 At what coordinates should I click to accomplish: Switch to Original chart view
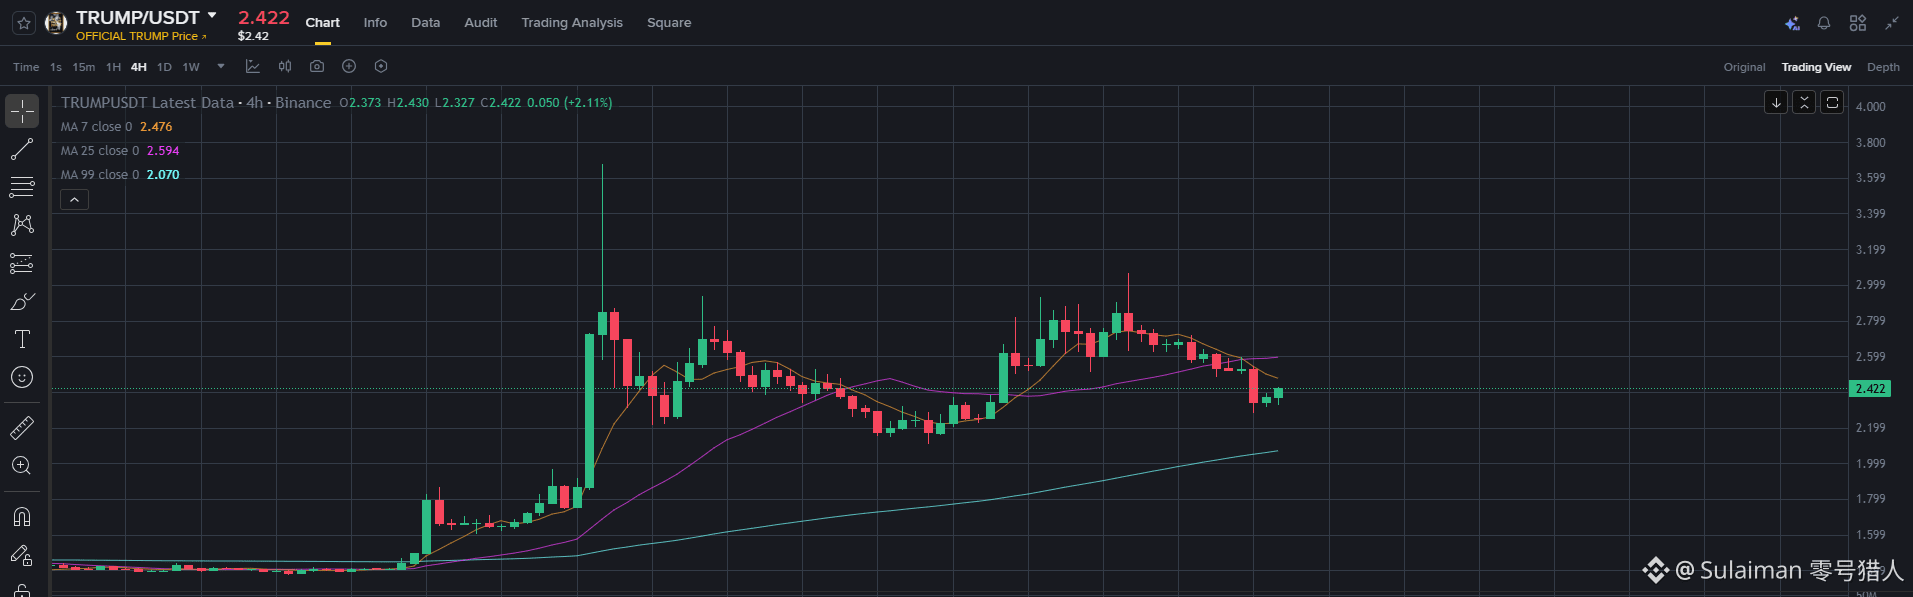[x=1744, y=67]
